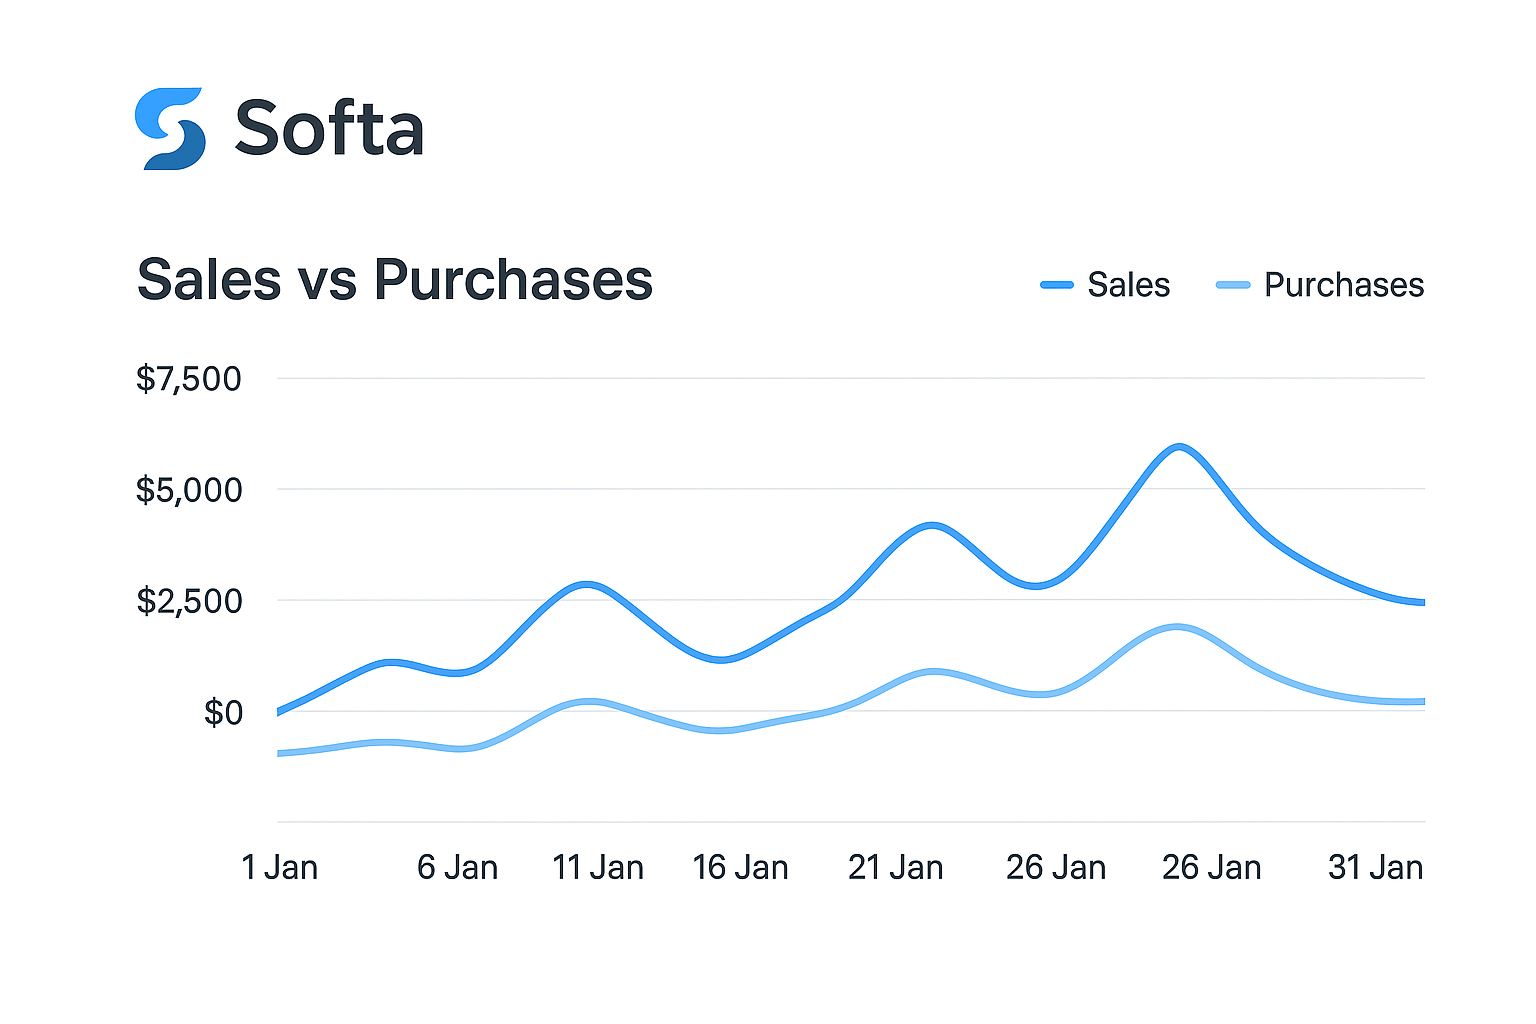1536x1024 pixels.
Task: Select the '31 Jan' axis label
Action: [1375, 867]
